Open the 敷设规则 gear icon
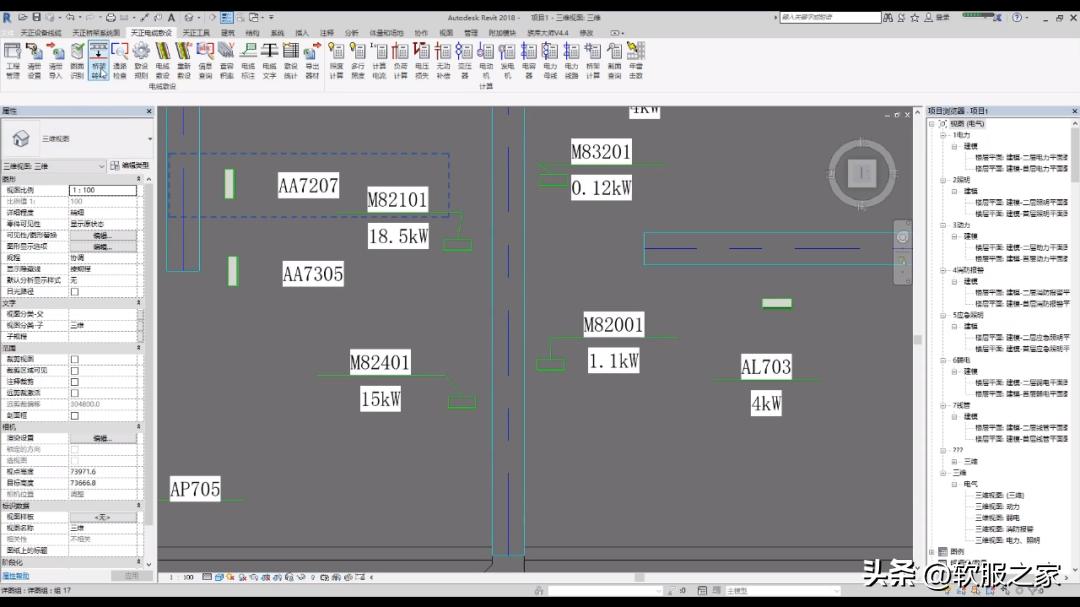Viewport: 1080px width, 607px height. (x=141, y=52)
